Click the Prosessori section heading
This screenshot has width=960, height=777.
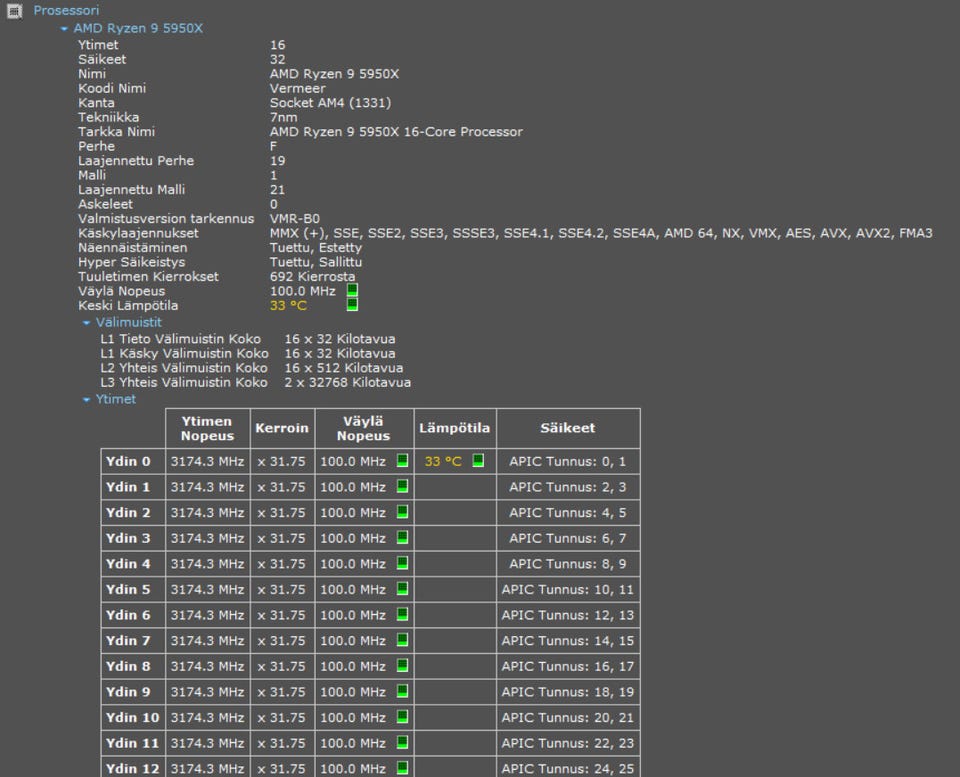66,10
